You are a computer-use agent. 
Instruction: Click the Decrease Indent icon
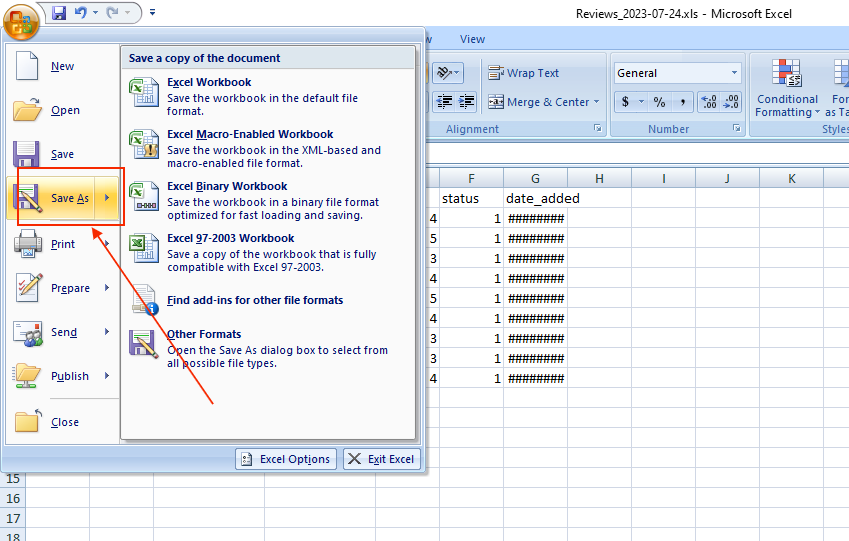tap(445, 102)
